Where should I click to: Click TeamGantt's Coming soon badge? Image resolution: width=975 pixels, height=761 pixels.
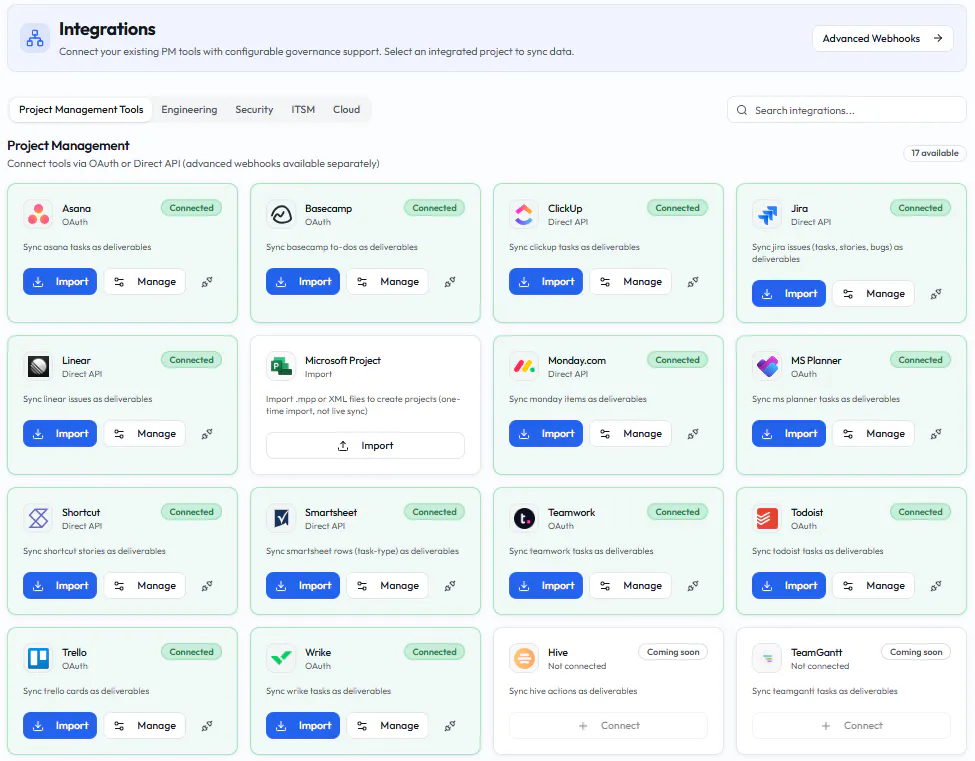916,652
